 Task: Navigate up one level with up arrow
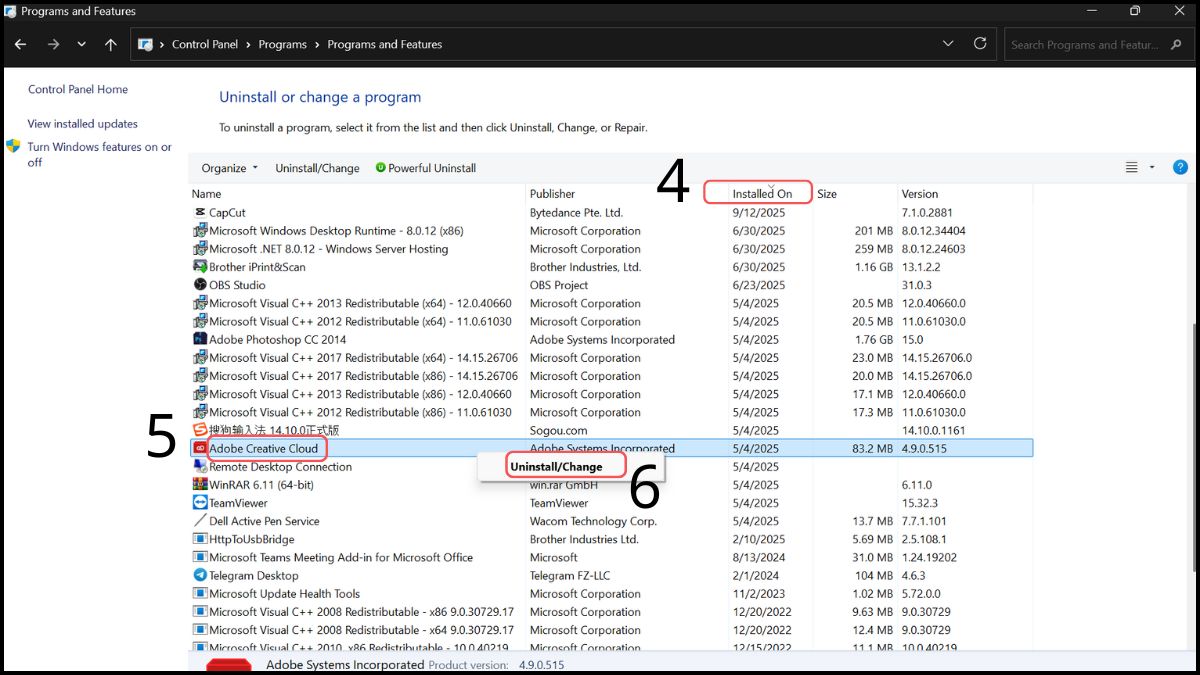click(110, 44)
